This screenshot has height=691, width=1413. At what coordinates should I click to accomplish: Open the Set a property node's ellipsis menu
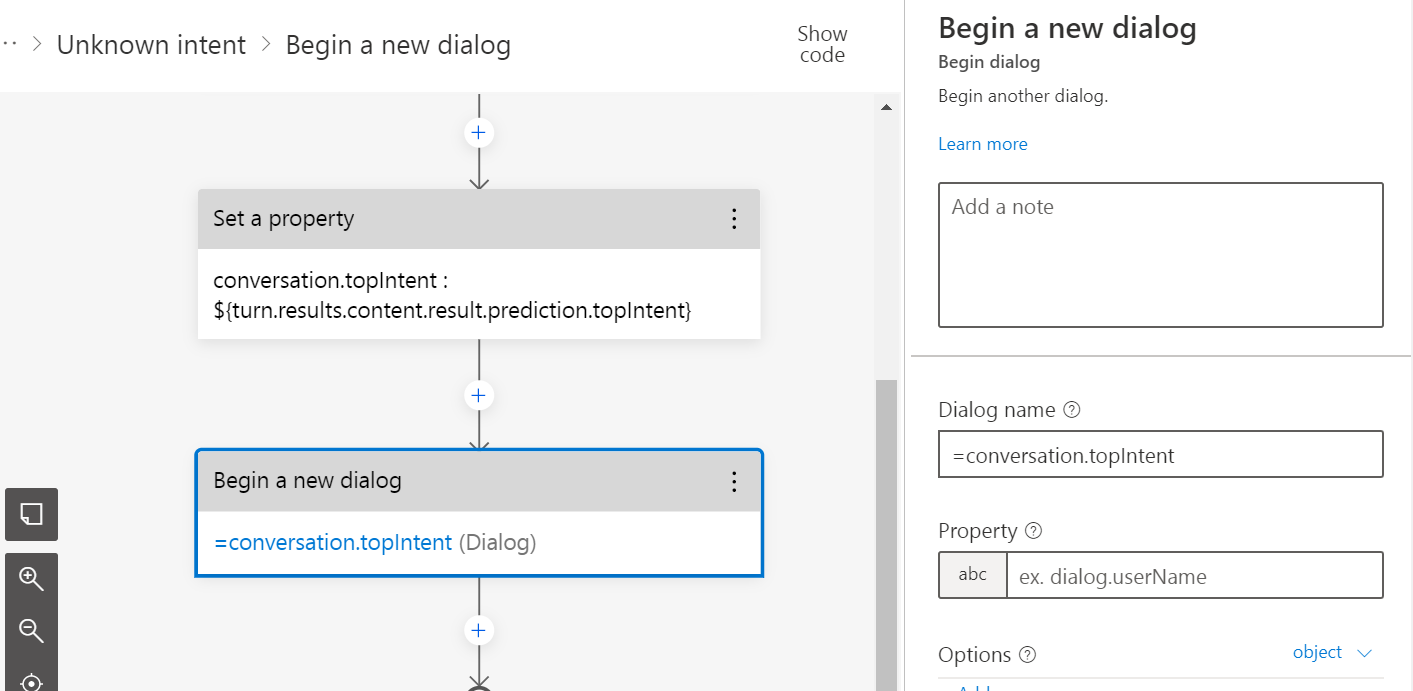click(x=734, y=218)
